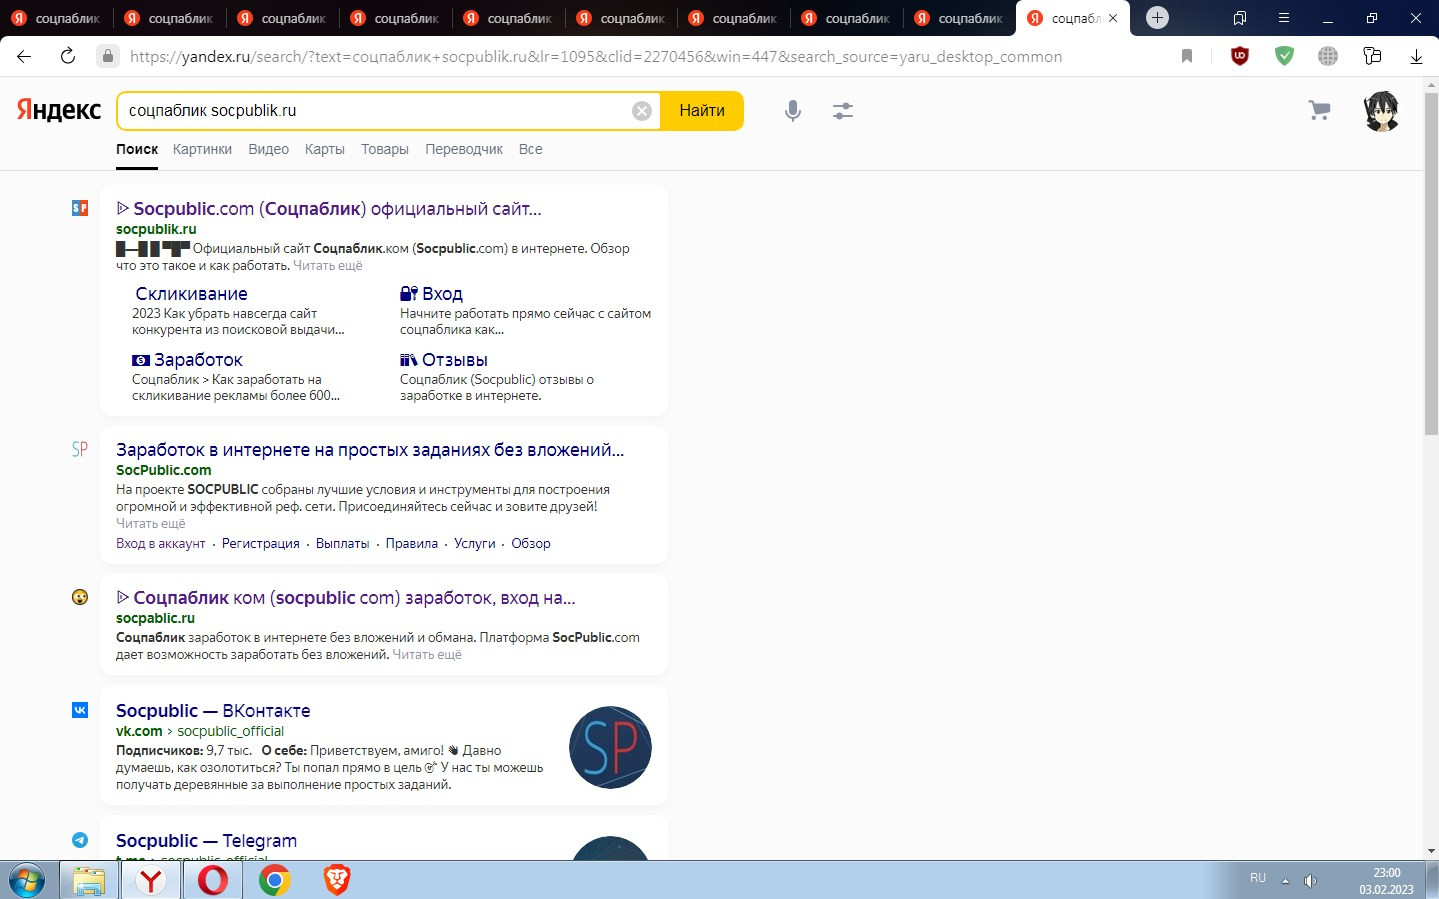Screen dimensions: 1439x899
Task: Open Yandex Browser from the taskbar
Action: (151, 880)
